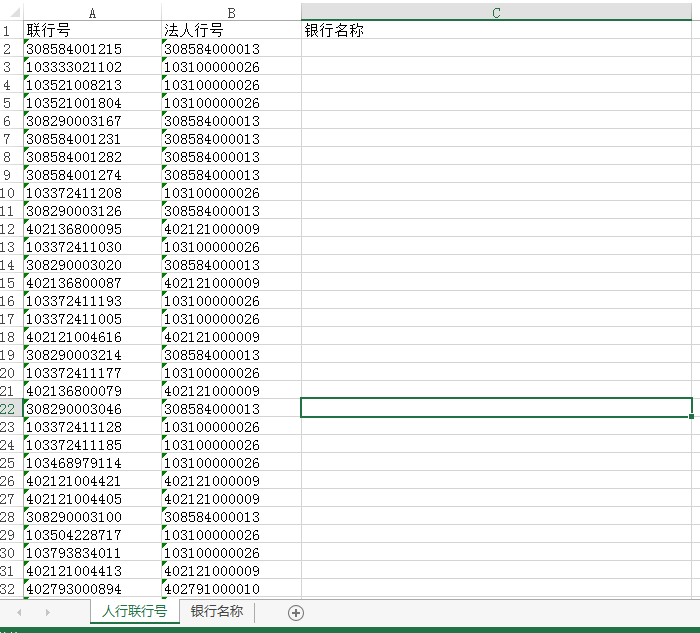Viewport: 700px width, 633px height.
Task: Click cell containing 103504228717
Action: (92, 535)
